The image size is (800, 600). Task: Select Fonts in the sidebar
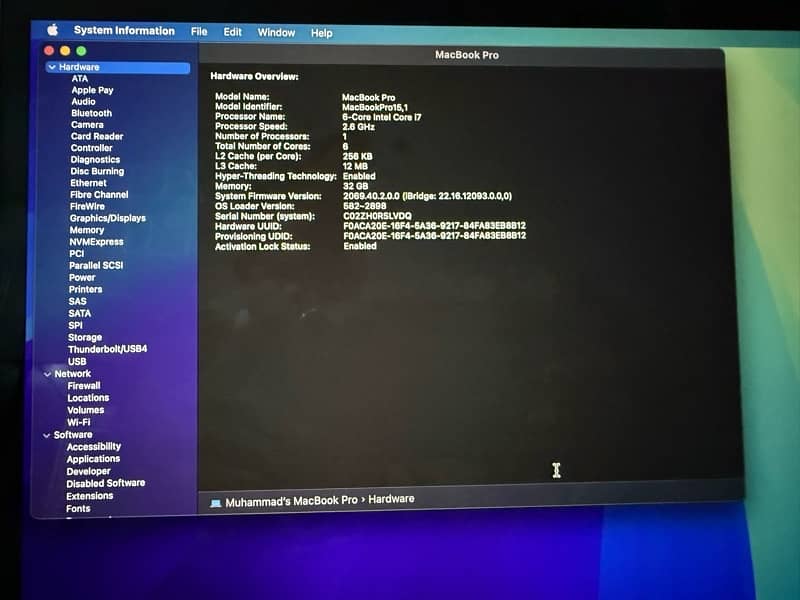(x=78, y=509)
